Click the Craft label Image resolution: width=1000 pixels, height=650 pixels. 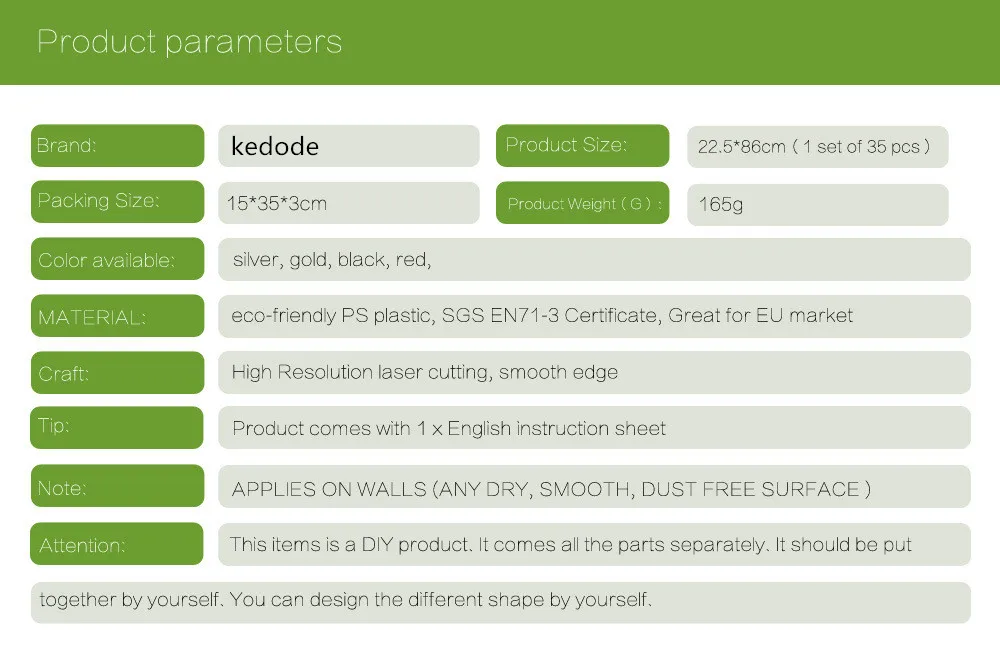coord(117,373)
